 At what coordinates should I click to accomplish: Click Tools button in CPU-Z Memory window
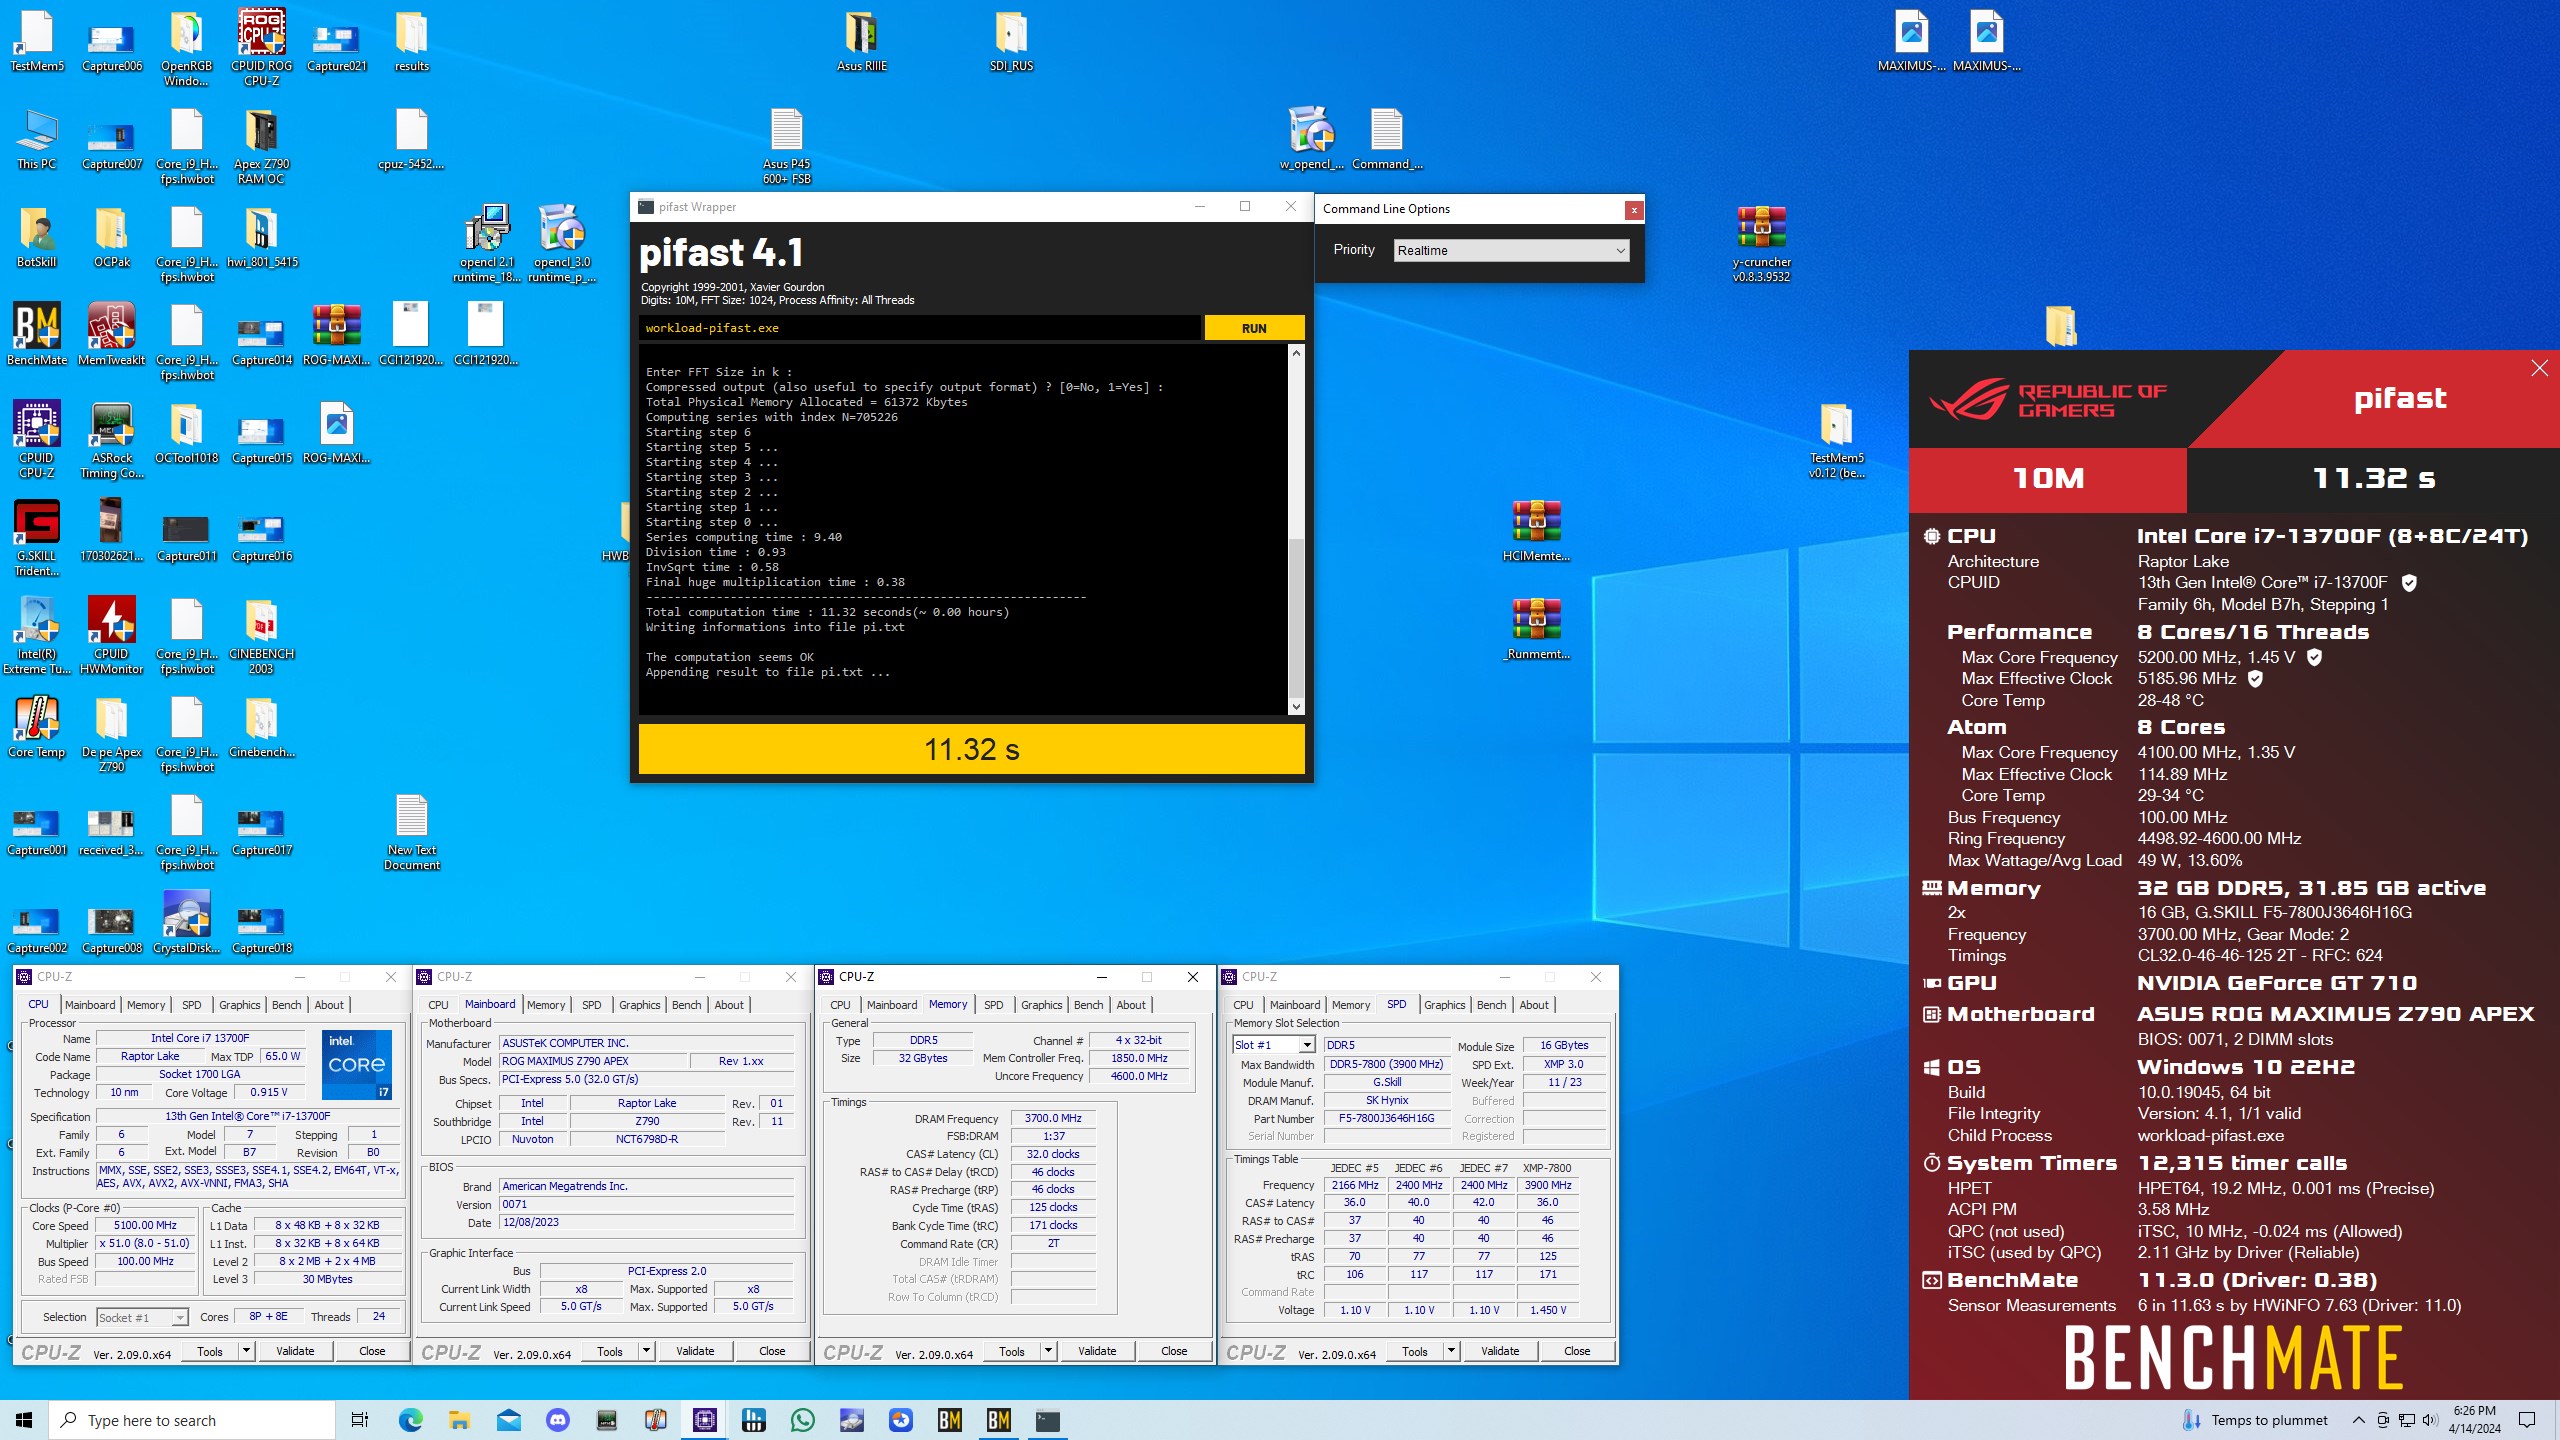(x=1012, y=1351)
